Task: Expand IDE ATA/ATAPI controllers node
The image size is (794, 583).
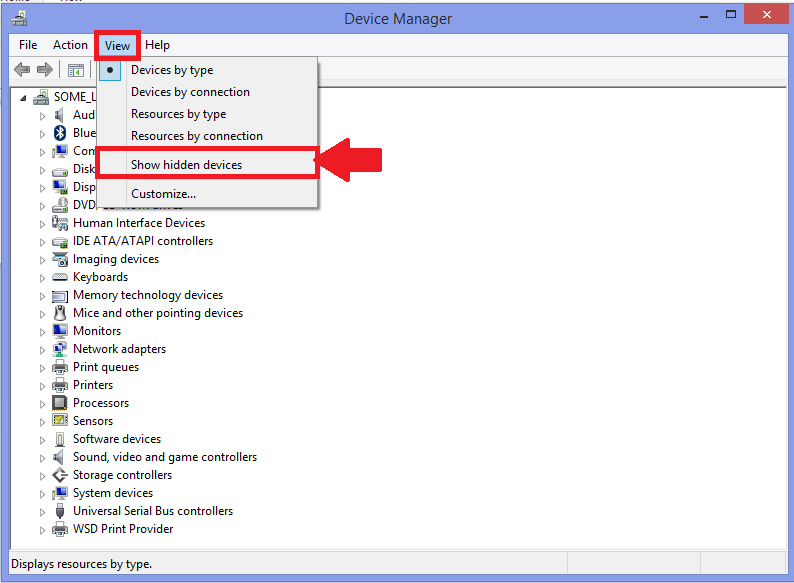Action: 43,242
